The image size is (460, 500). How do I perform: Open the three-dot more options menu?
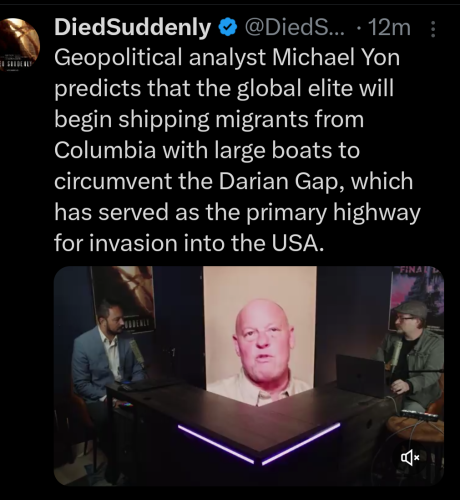point(433,29)
